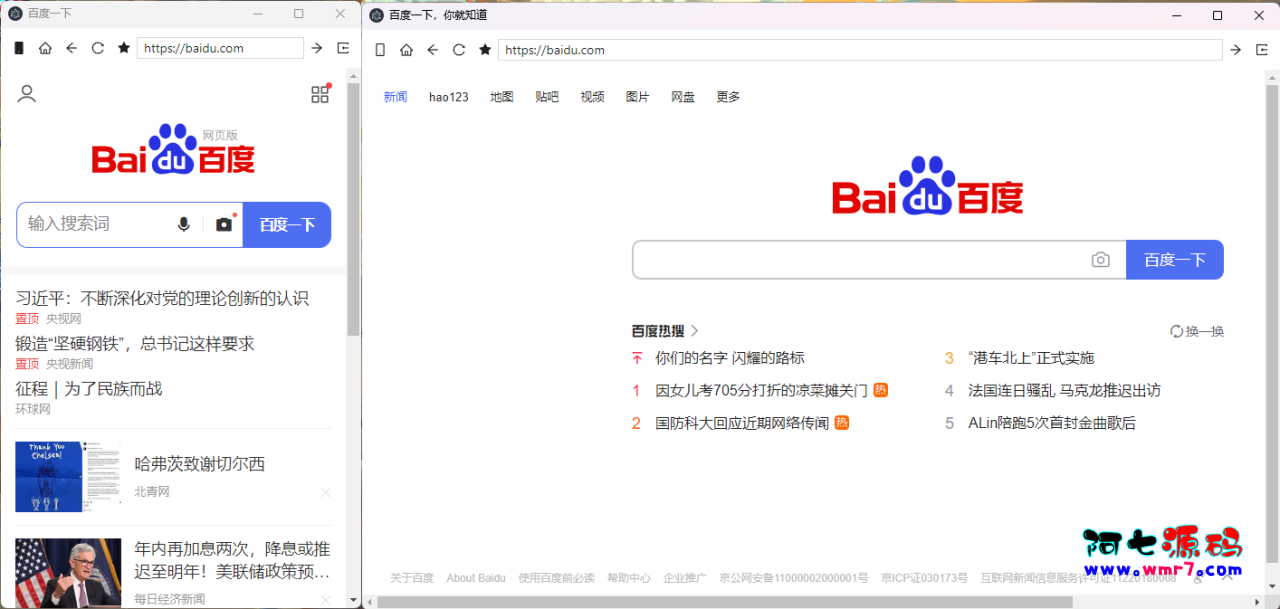Open headline 征程｜为了民族而战
This screenshot has width=1280, height=609.
[89, 388]
